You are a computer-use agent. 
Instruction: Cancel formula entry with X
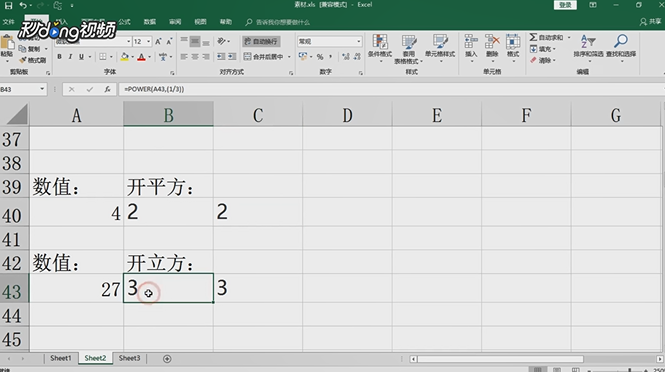(72, 89)
